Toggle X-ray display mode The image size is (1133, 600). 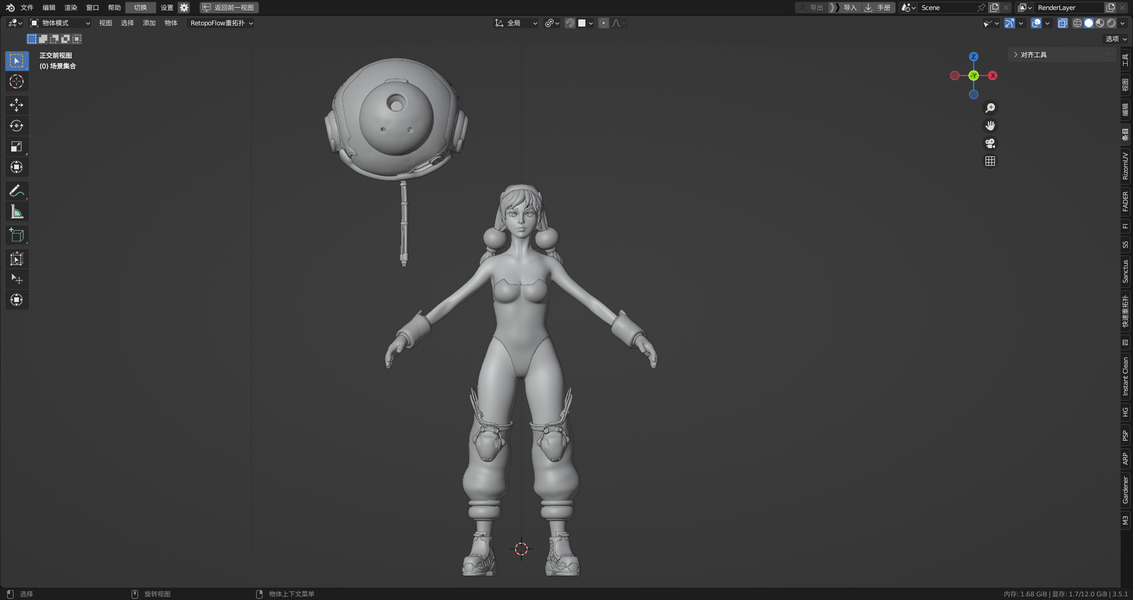point(1062,23)
